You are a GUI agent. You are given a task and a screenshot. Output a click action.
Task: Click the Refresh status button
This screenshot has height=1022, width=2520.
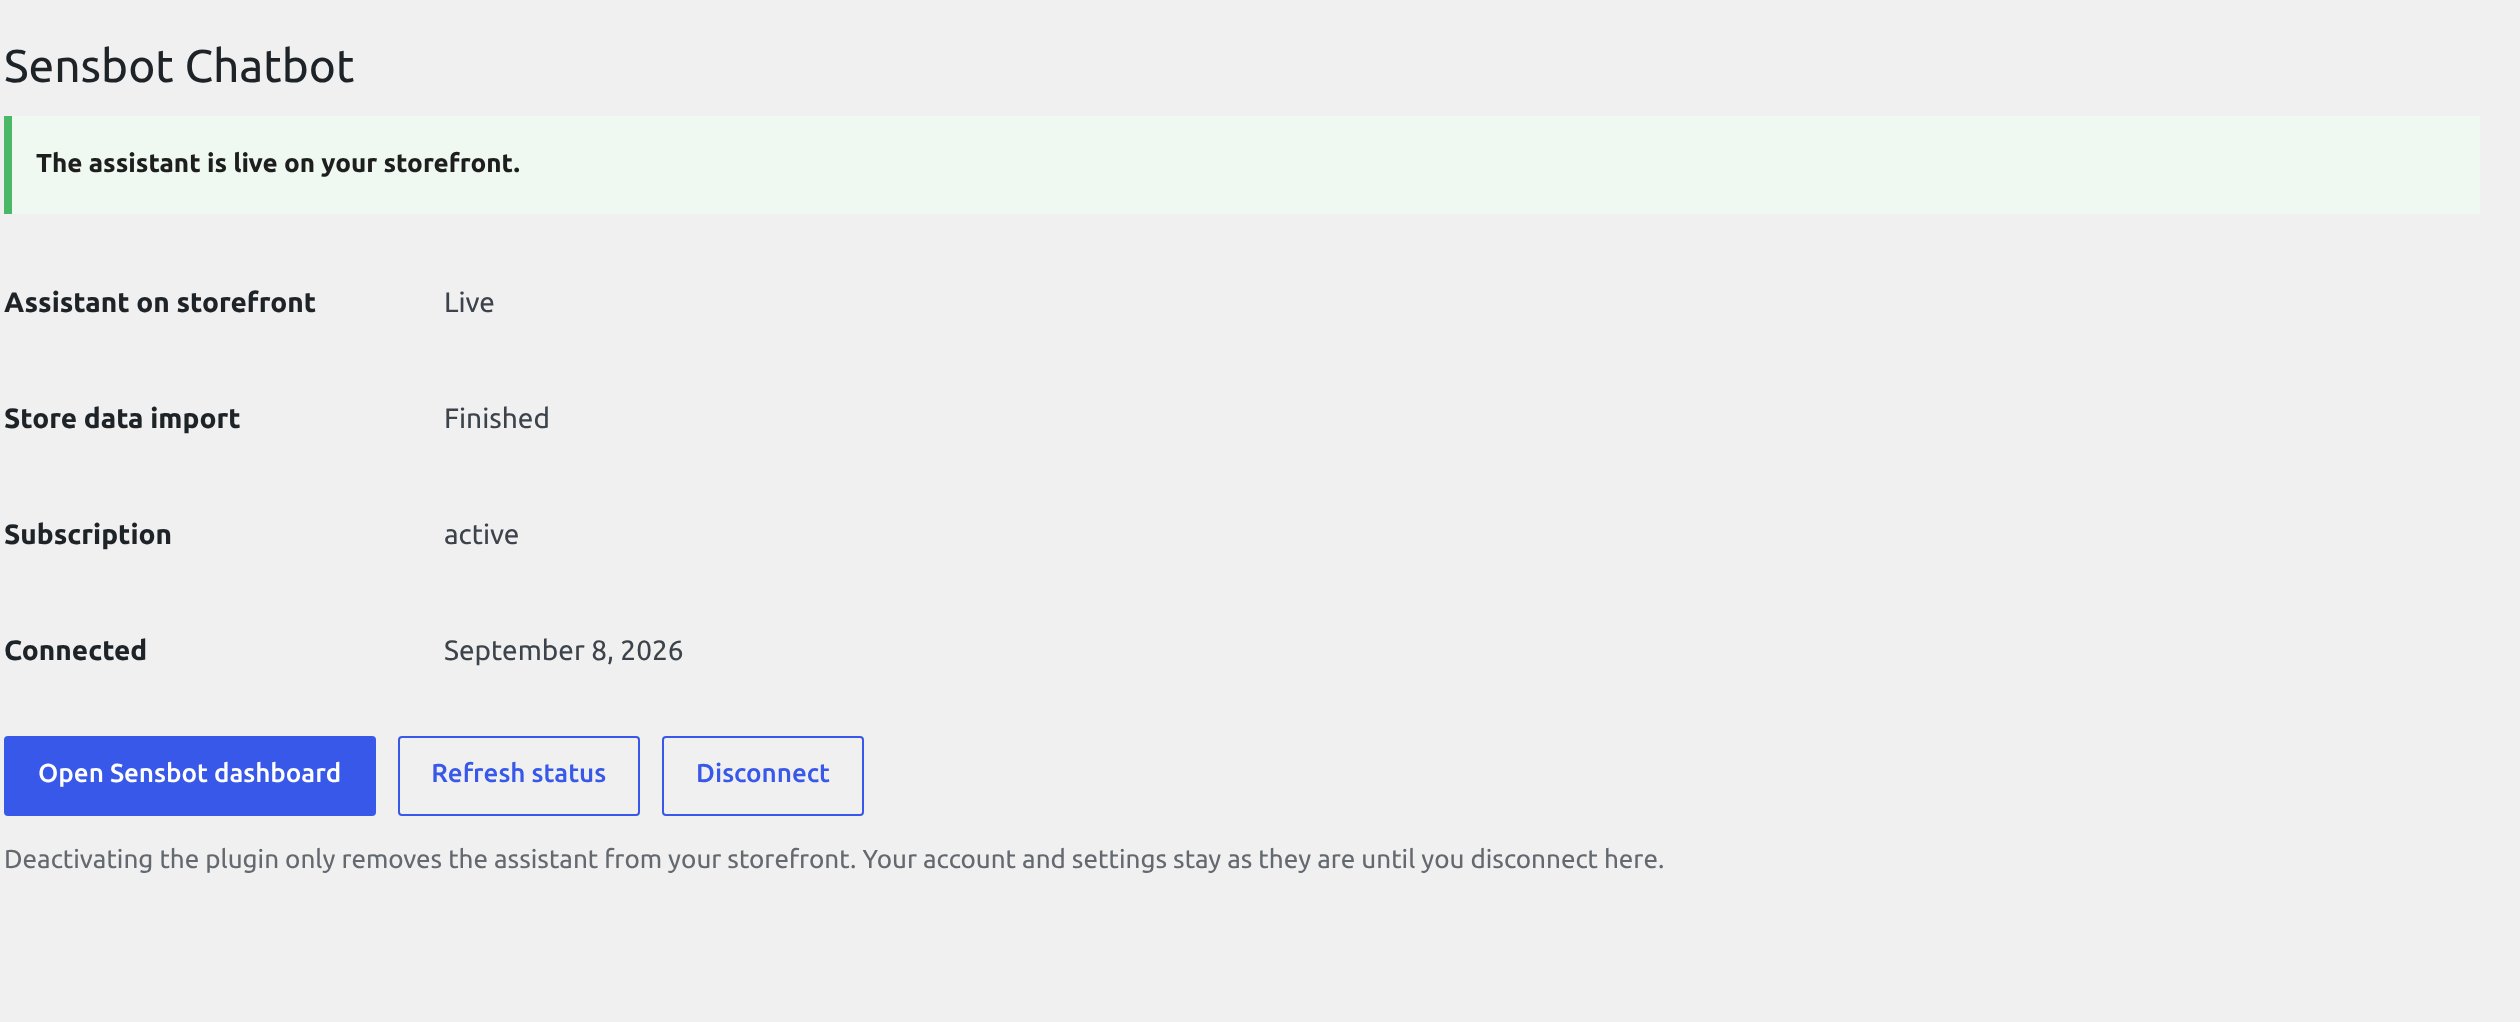click(518, 775)
